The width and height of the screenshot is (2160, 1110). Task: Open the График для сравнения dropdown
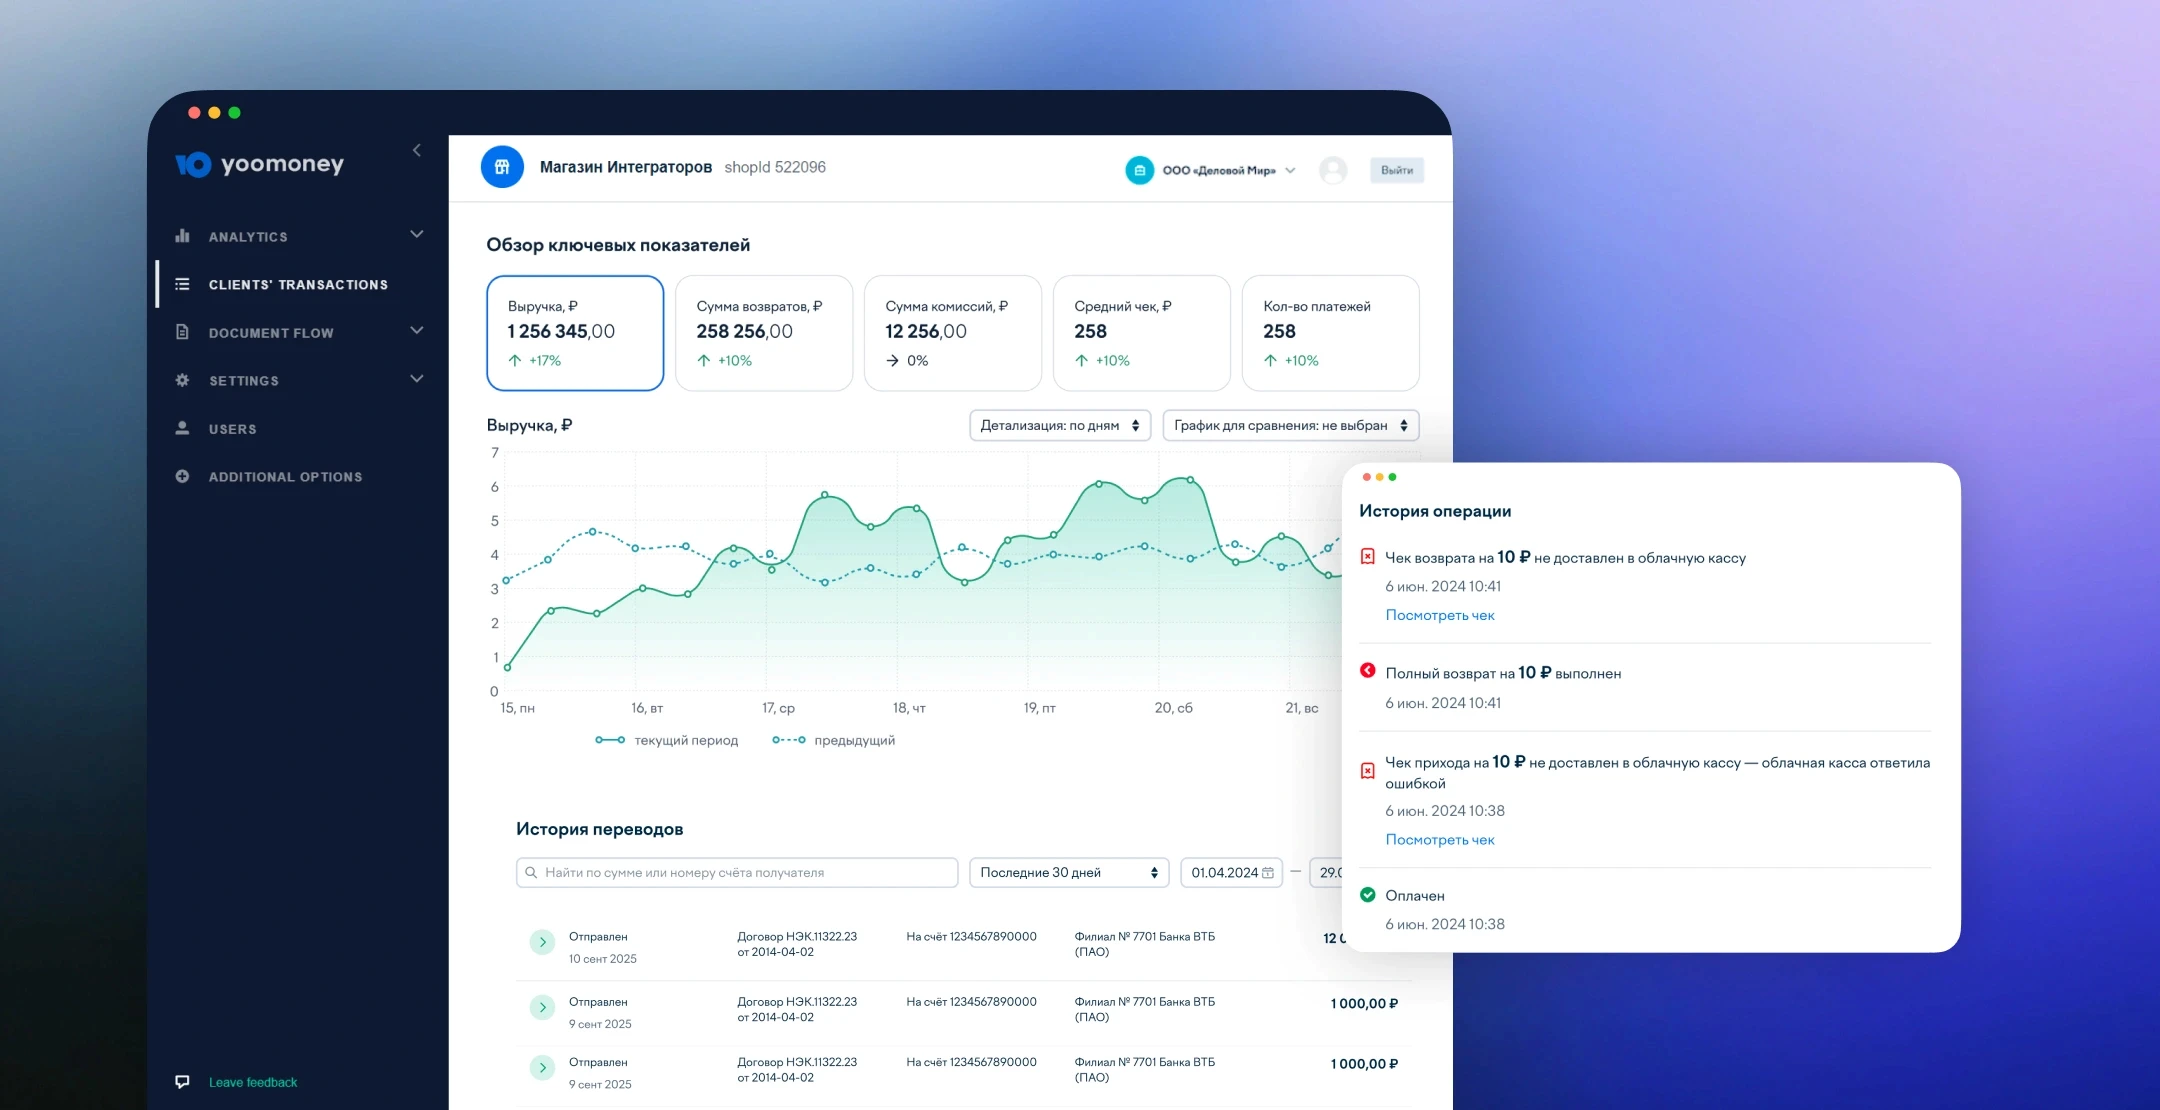(x=1290, y=425)
